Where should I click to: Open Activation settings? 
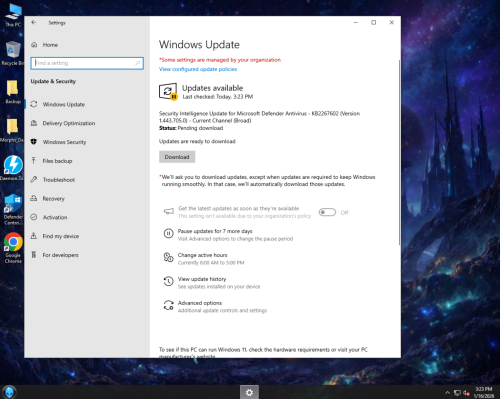55,217
